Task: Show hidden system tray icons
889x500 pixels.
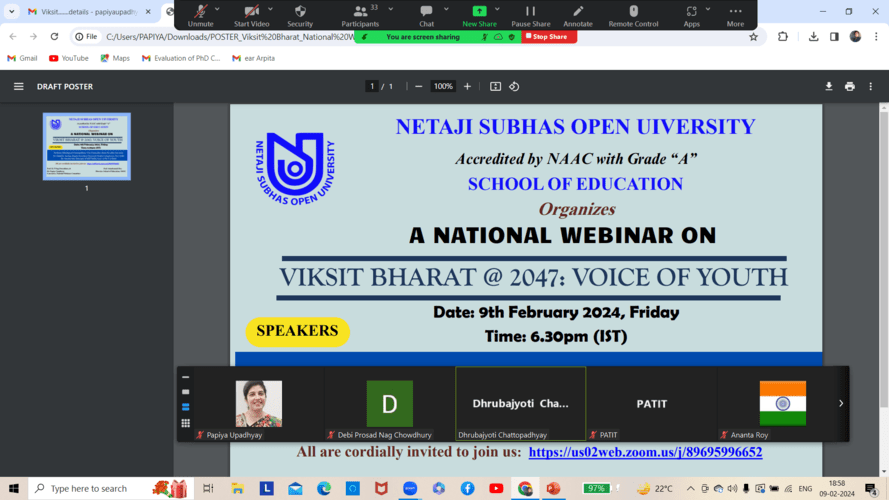Action: point(690,488)
